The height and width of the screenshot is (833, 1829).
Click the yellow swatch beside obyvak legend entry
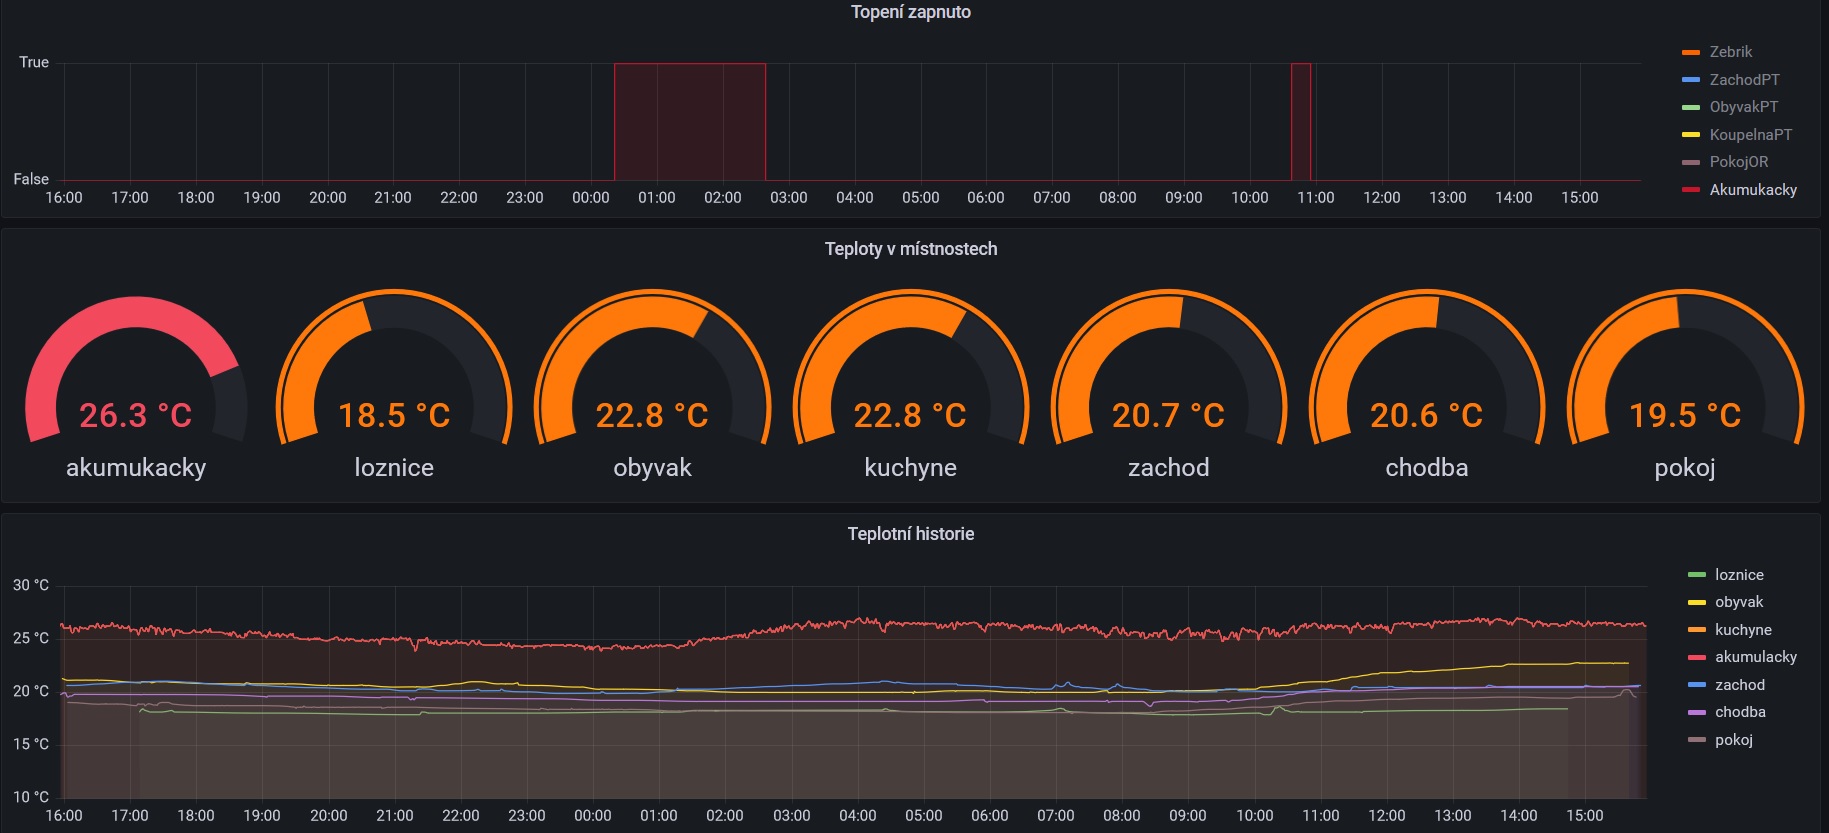(x=1696, y=602)
